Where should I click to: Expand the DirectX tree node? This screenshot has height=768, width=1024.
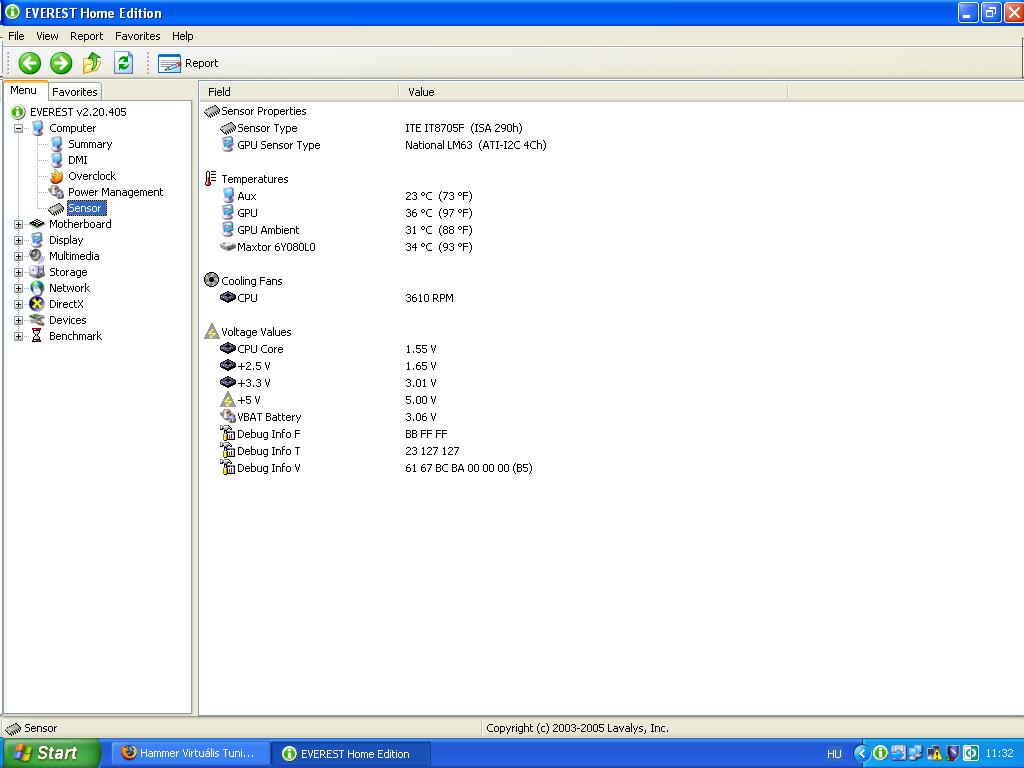click(x=18, y=304)
